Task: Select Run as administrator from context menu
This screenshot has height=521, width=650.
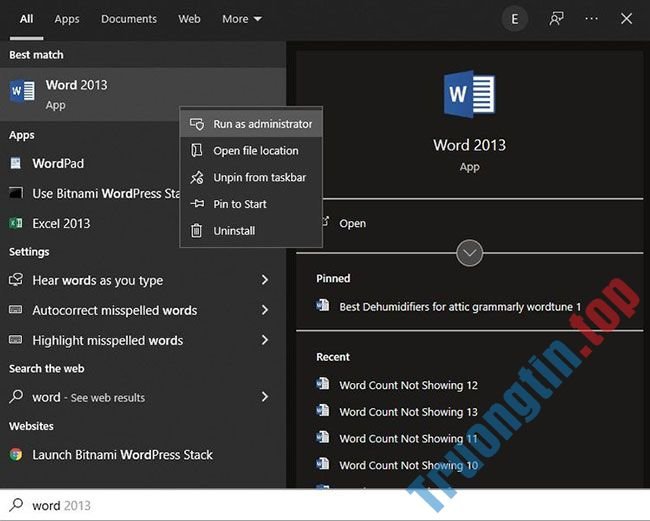Action: click(x=262, y=124)
